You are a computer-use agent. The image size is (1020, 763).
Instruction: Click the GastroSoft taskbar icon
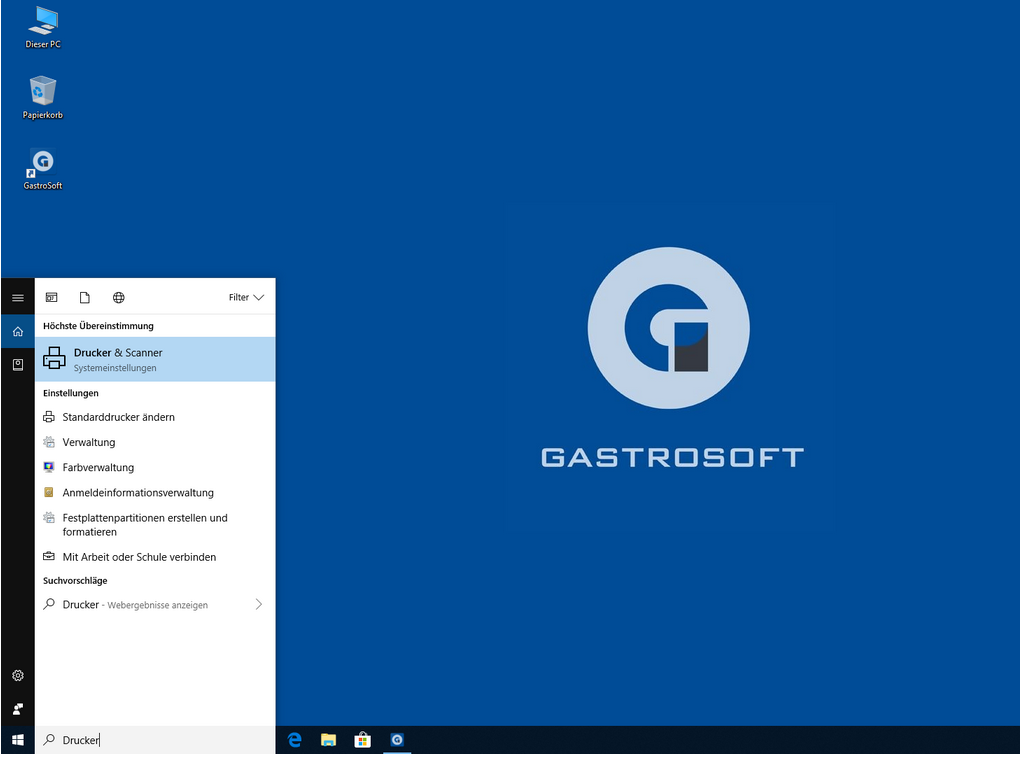[x=397, y=740]
